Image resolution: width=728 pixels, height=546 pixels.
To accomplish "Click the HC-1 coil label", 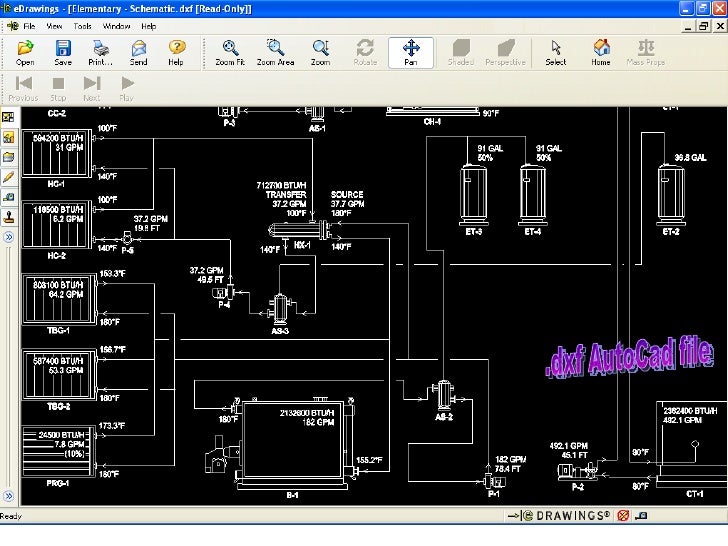I will click(56, 184).
